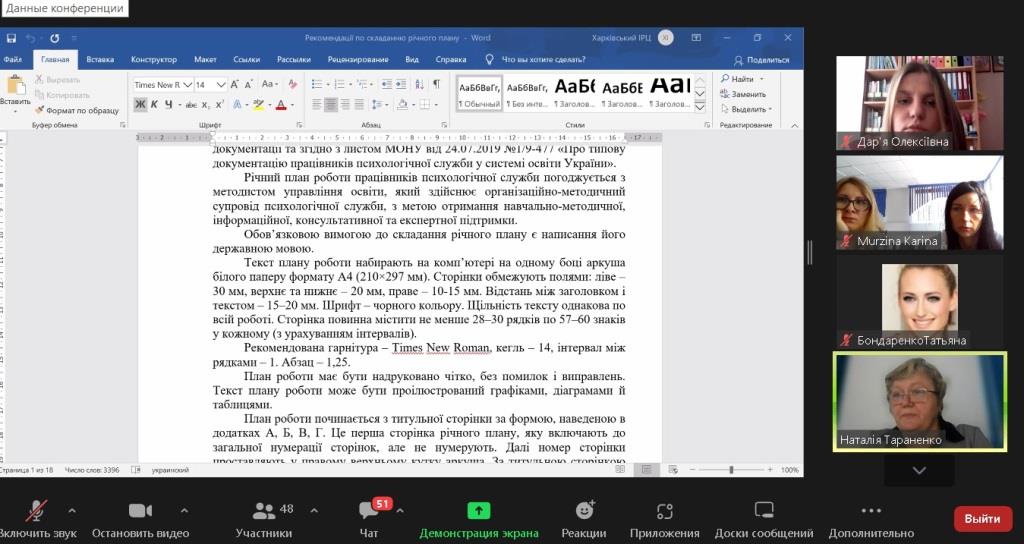Open the Файл menu tab
Image resolution: width=1024 pixels, height=544 pixels.
(12, 59)
